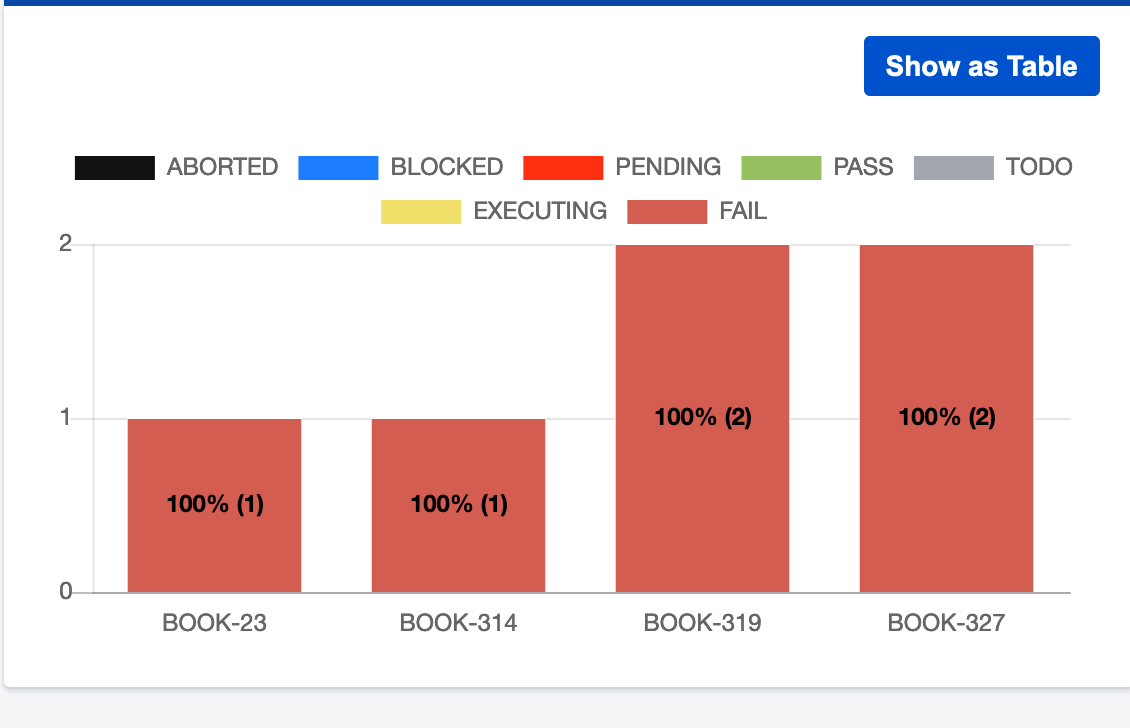Toggle the ABORTED series via its legend label
The image size is (1130, 728).
coord(223,167)
